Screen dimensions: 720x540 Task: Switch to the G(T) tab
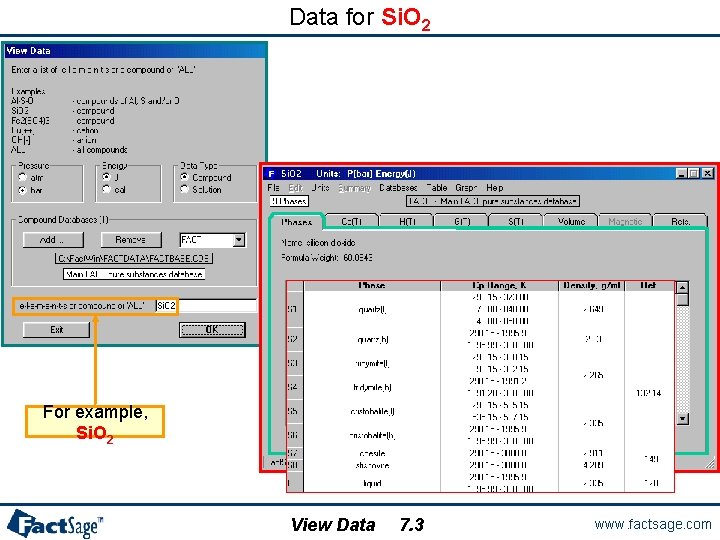[x=461, y=221]
